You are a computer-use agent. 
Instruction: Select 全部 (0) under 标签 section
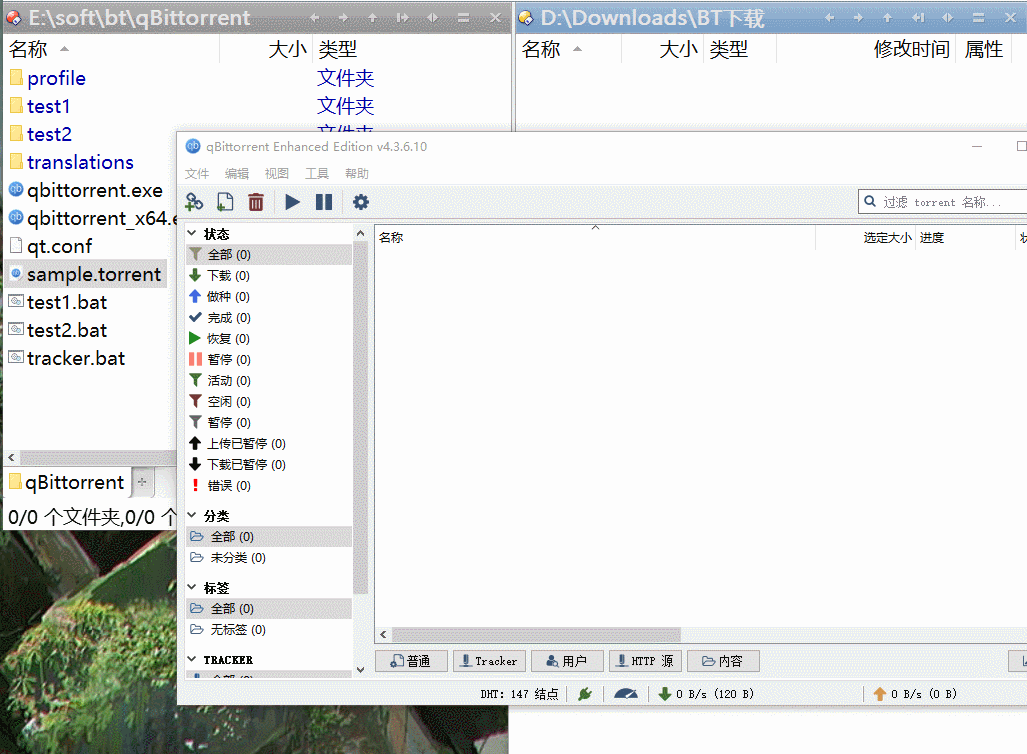[x=269, y=609]
